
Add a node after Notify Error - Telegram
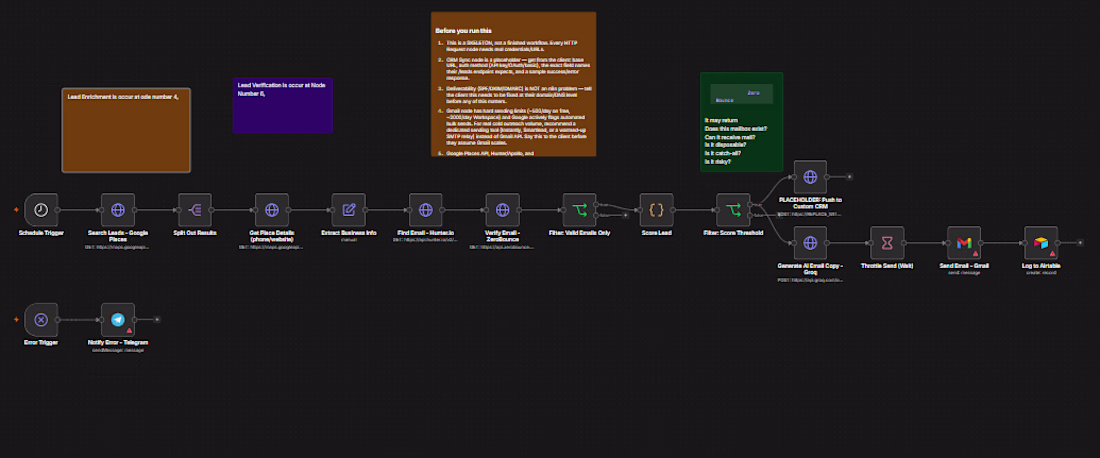[157, 320]
